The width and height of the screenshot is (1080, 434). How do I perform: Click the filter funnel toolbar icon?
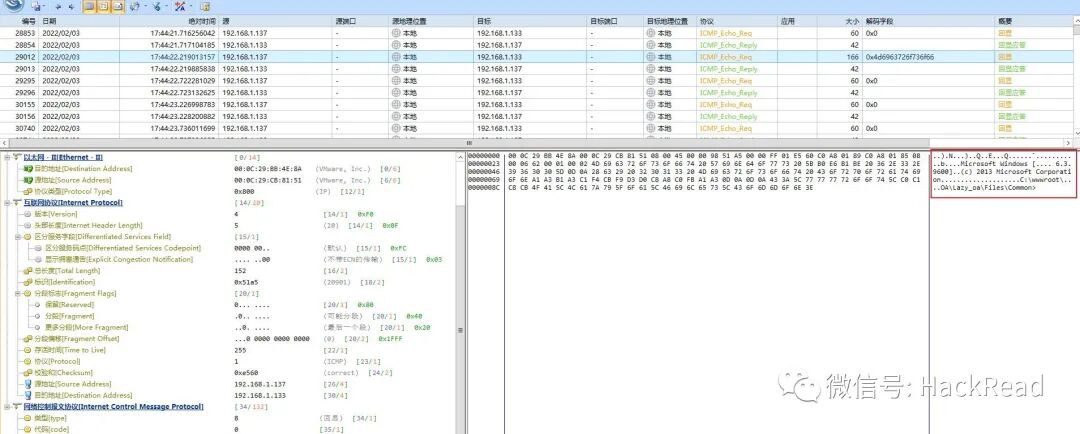coord(156,7)
